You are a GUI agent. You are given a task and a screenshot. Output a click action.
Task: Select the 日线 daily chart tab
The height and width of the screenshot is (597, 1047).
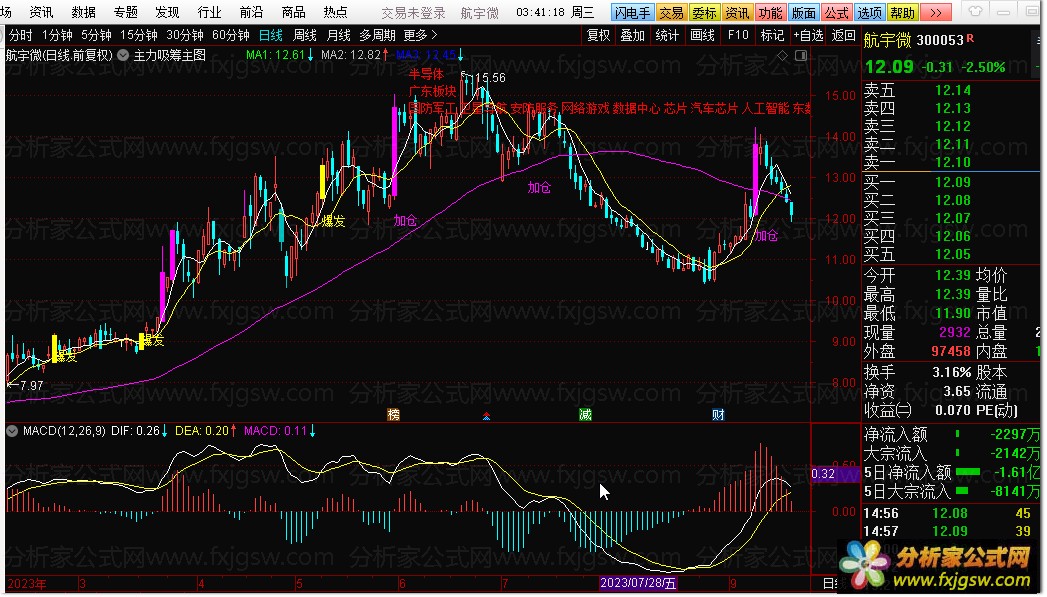click(270, 35)
